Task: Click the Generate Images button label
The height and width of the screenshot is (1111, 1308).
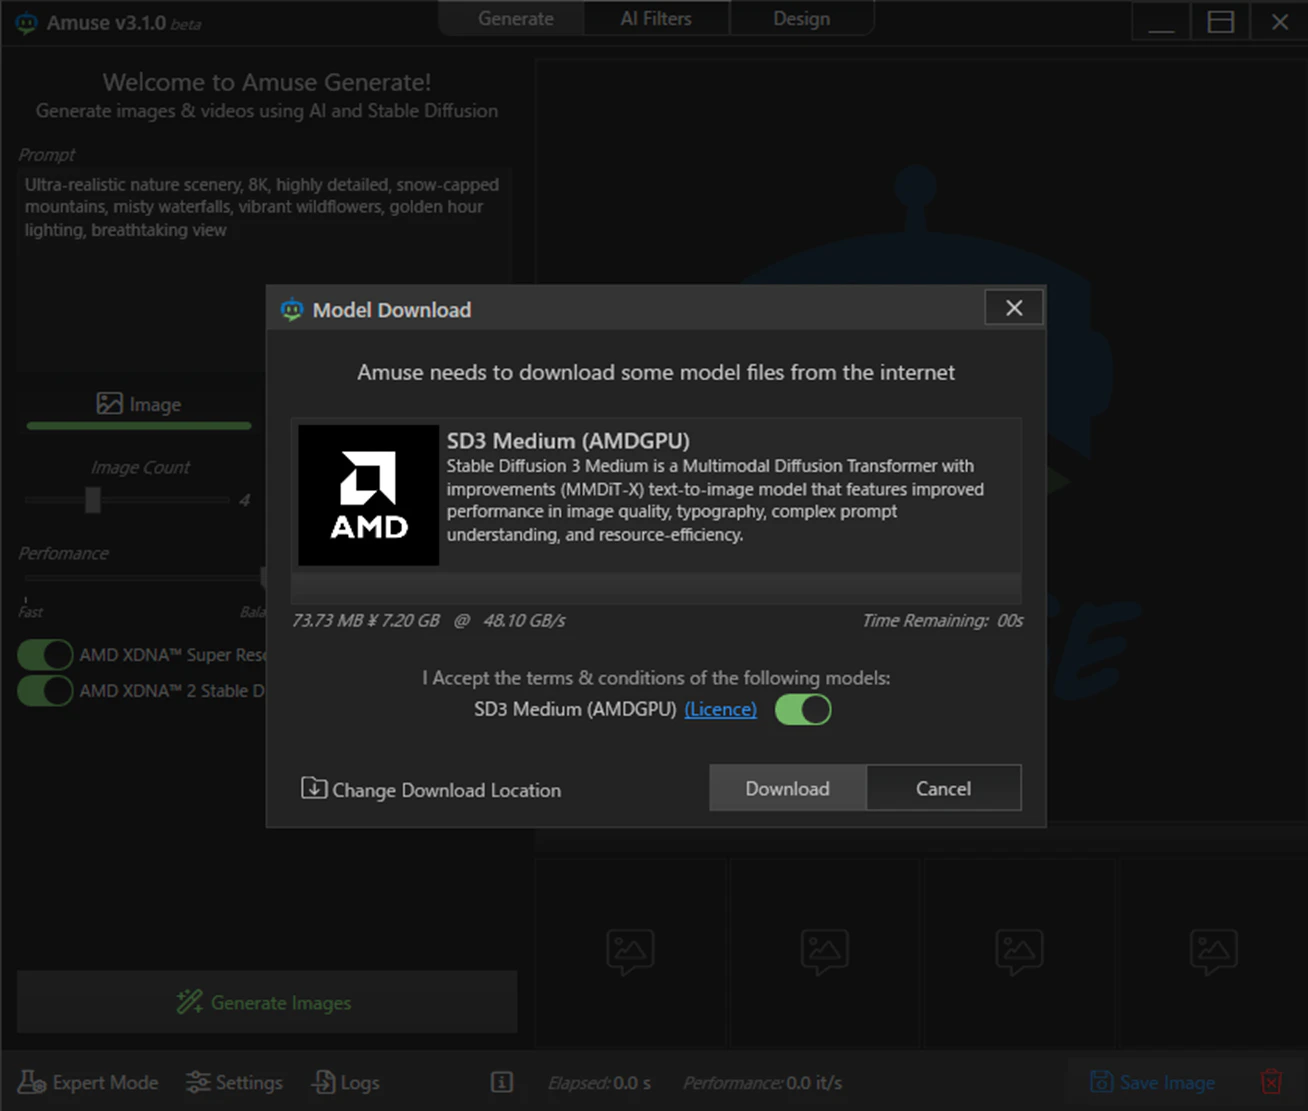Action: [281, 1003]
